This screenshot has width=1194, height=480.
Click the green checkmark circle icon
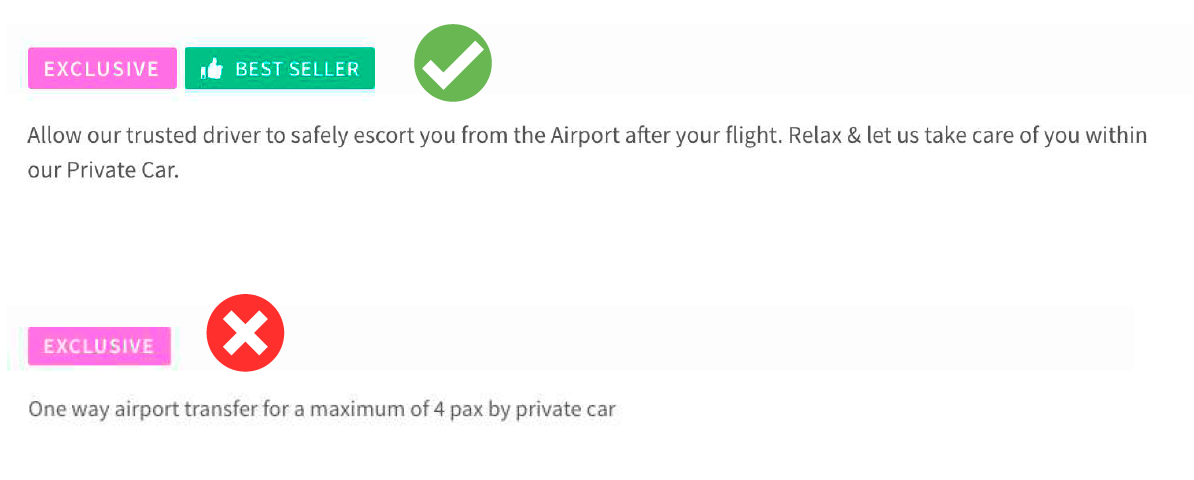(453, 63)
